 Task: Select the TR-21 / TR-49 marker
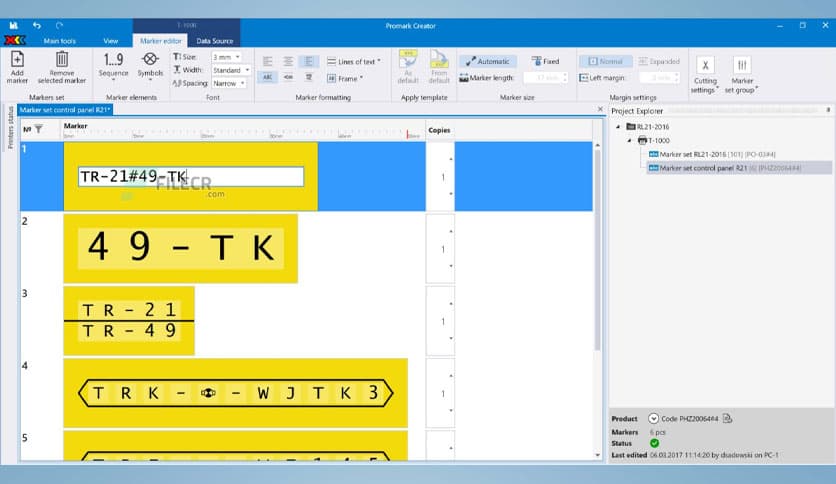129,321
